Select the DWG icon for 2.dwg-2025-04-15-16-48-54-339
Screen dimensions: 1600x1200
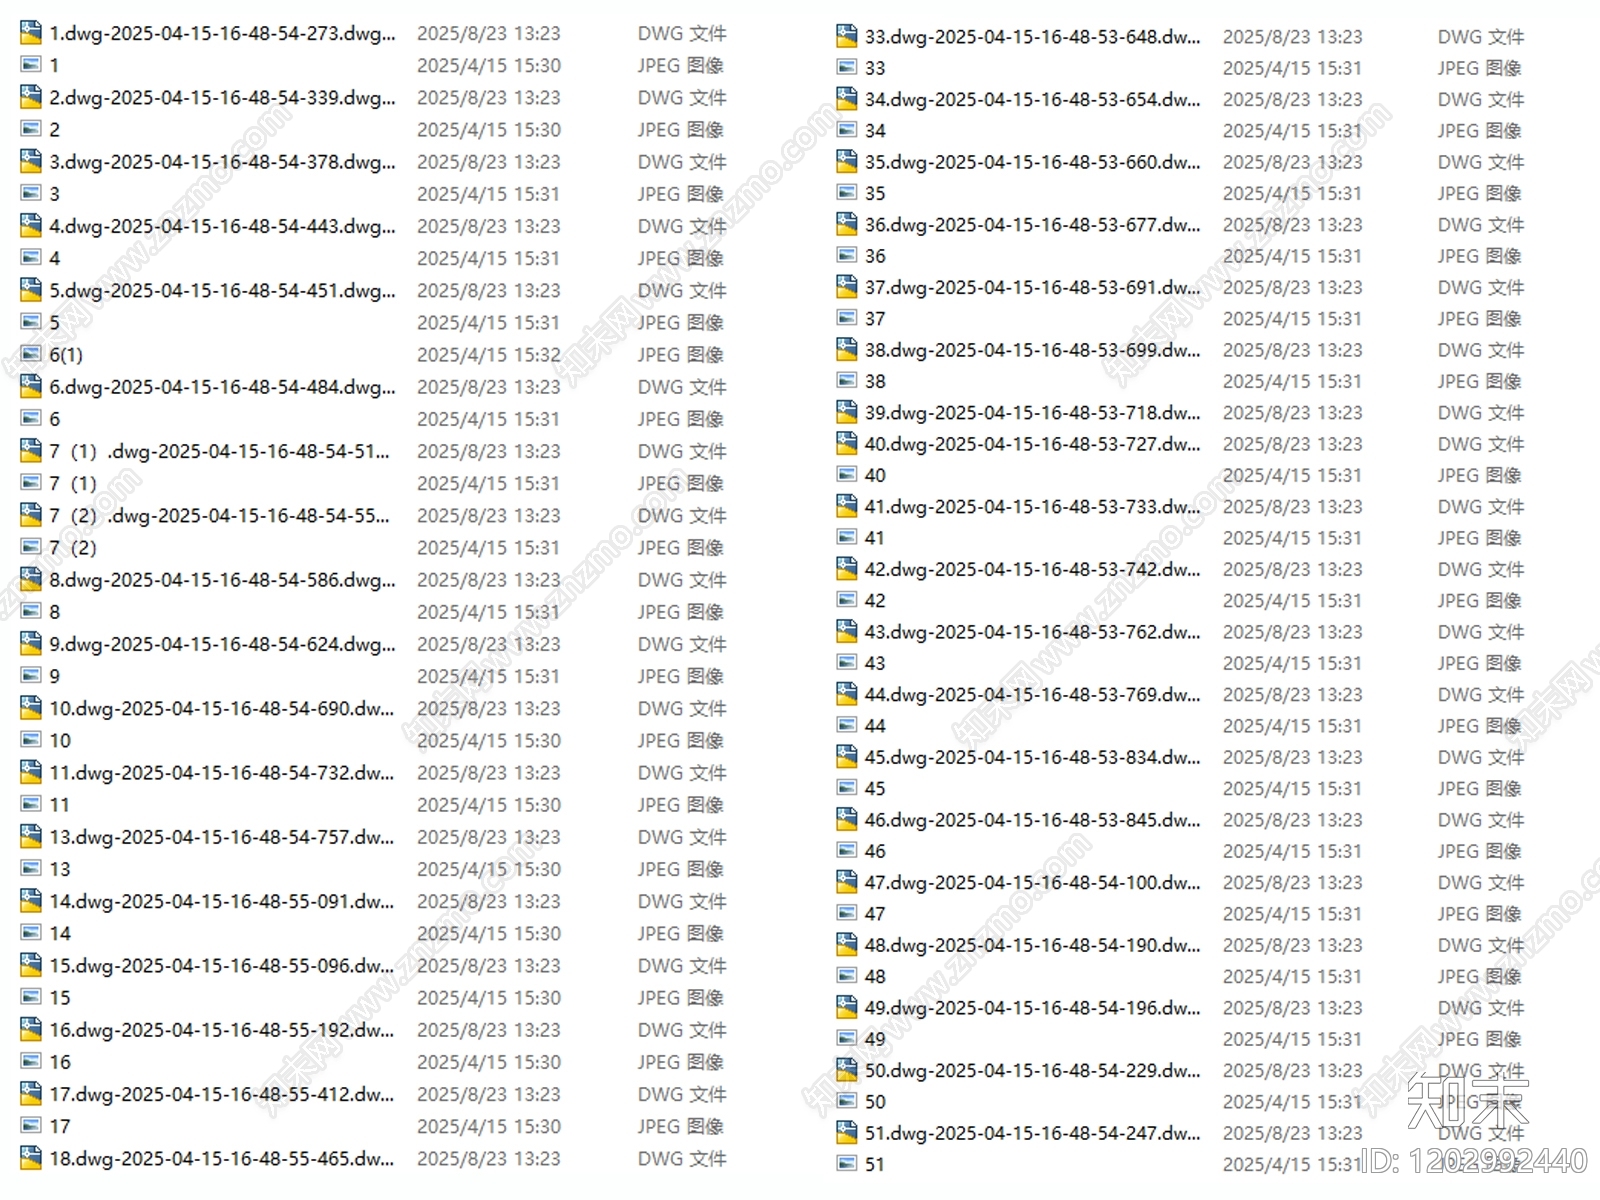click(x=31, y=97)
